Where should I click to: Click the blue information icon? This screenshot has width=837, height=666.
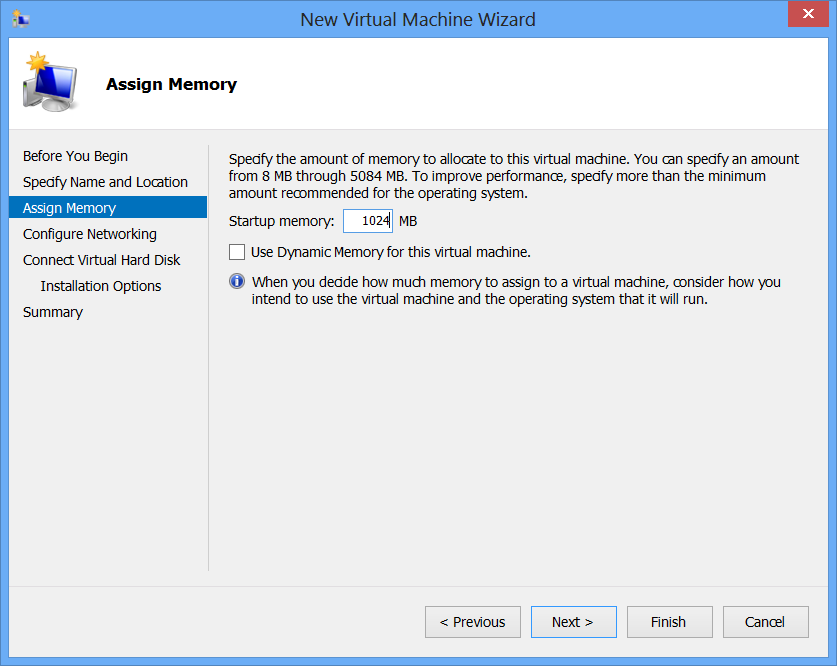click(237, 282)
